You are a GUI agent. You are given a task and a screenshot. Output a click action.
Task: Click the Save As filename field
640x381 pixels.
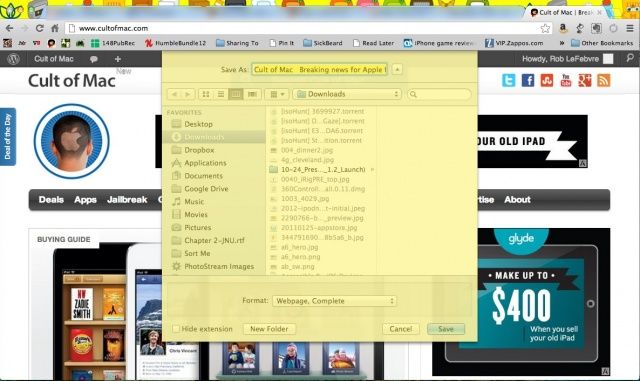click(x=319, y=69)
